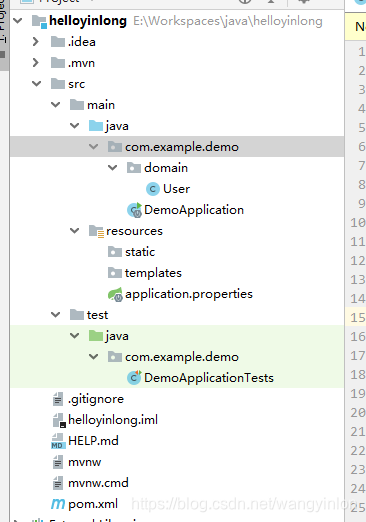The height and width of the screenshot is (522, 366).
Task: Click the mvnw file icon
Action: pyautogui.click(x=58, y=462)
